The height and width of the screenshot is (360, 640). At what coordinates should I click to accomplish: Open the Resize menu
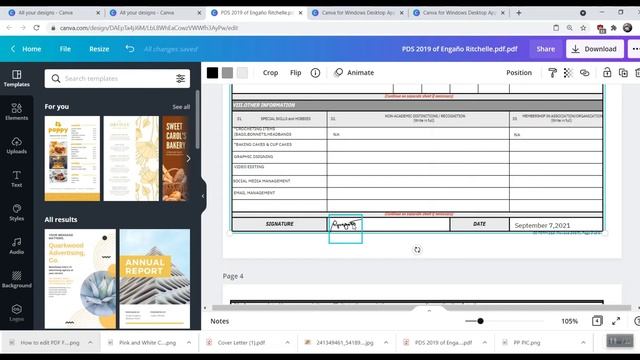pyautogui.click(x=99, y=49)
